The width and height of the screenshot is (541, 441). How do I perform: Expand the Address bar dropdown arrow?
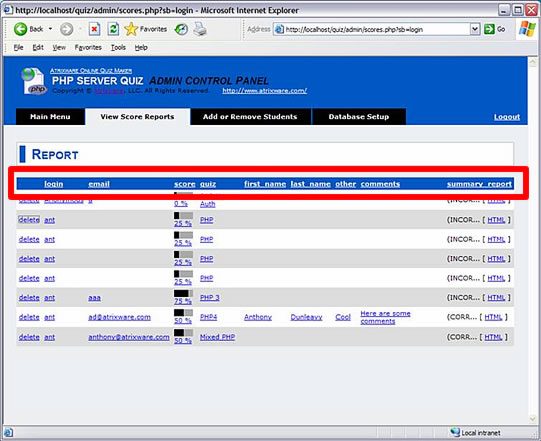coord(475,29)
